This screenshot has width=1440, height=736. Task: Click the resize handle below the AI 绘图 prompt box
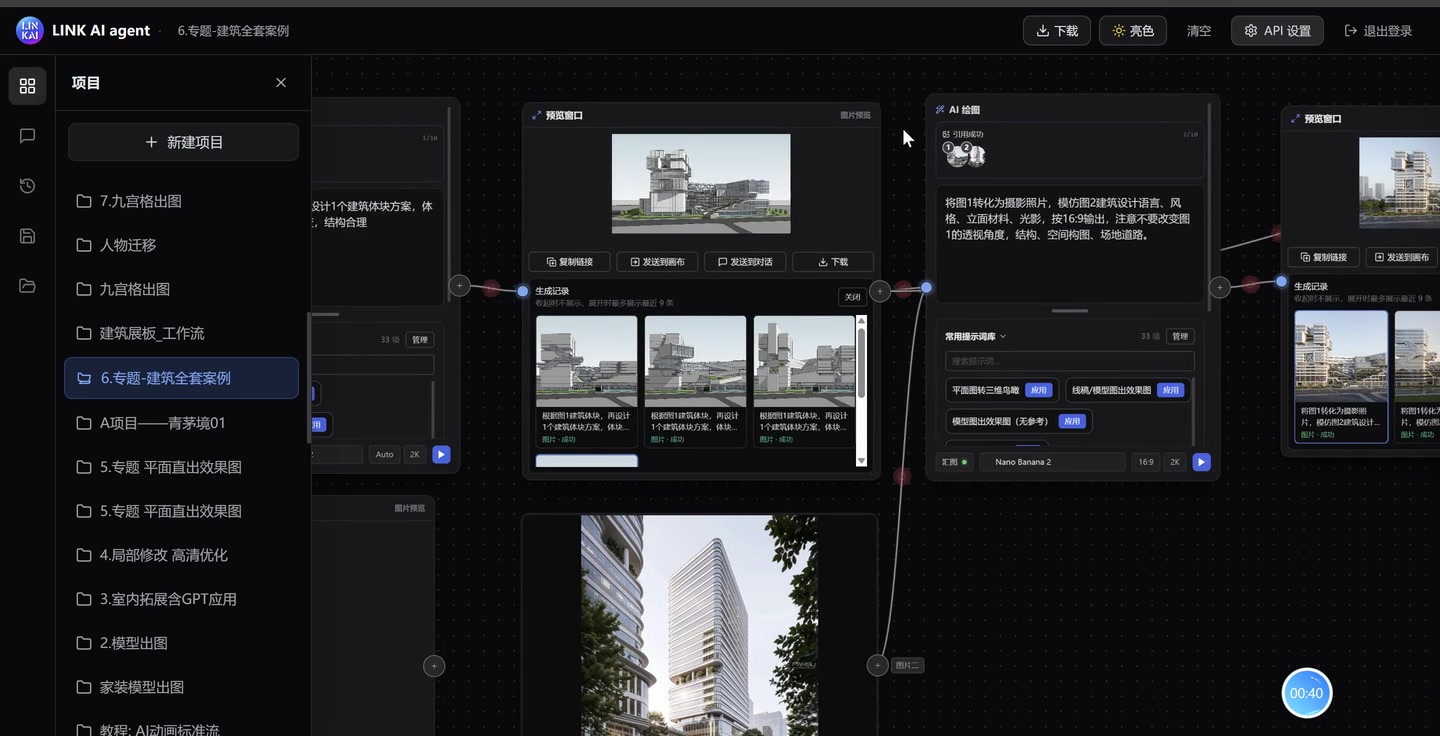[1069, 311]
